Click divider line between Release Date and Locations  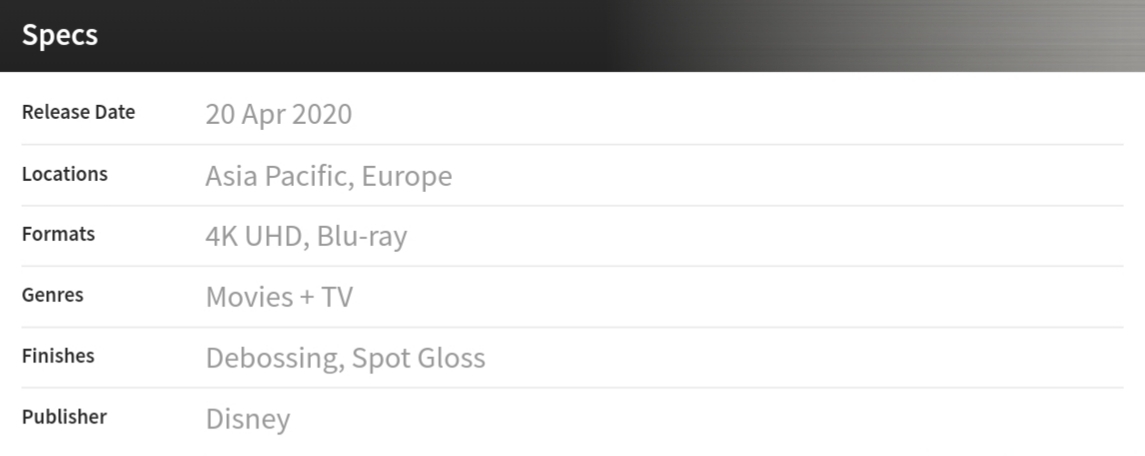coord(572,144)
